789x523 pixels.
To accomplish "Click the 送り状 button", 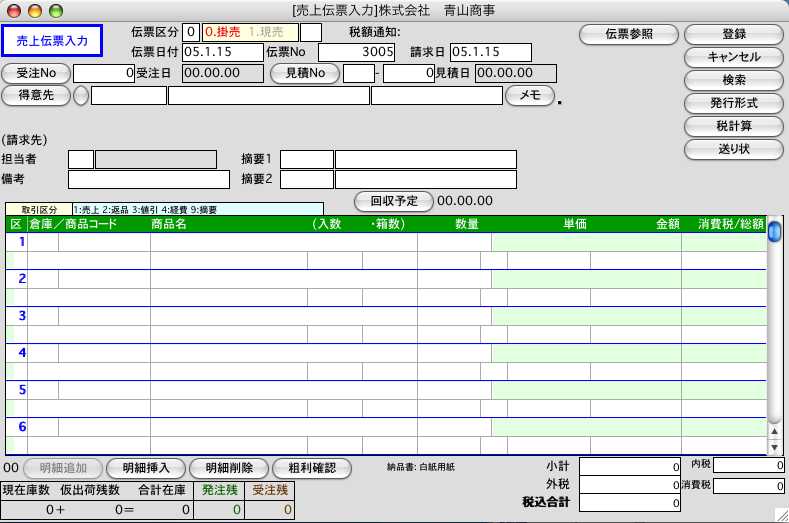I will tap(733, 149).
